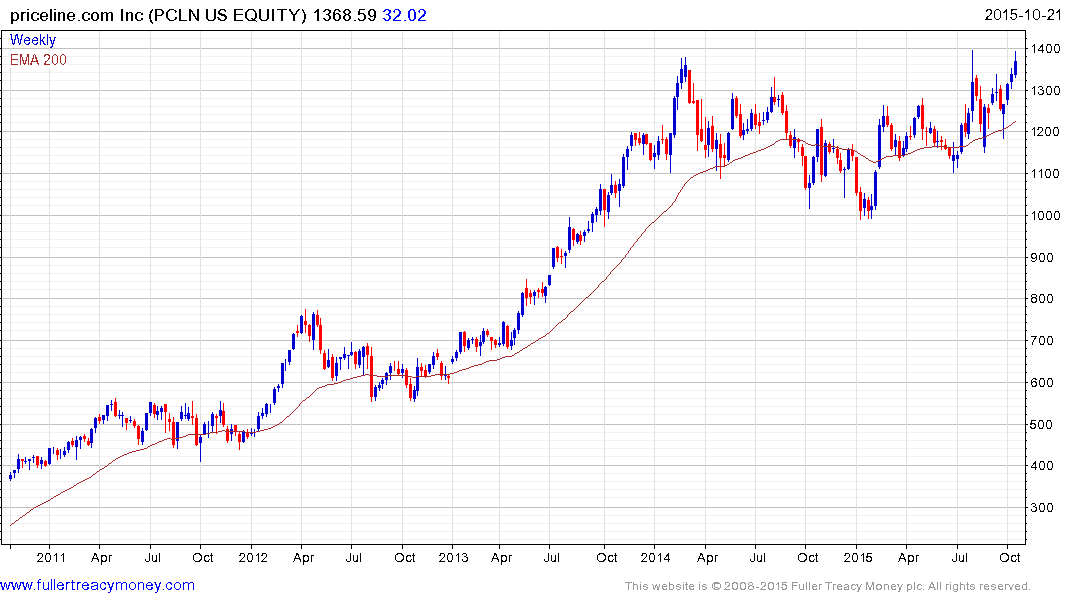
Task: Click the 2013 year label on time axis
Action: tap(453, 557)
